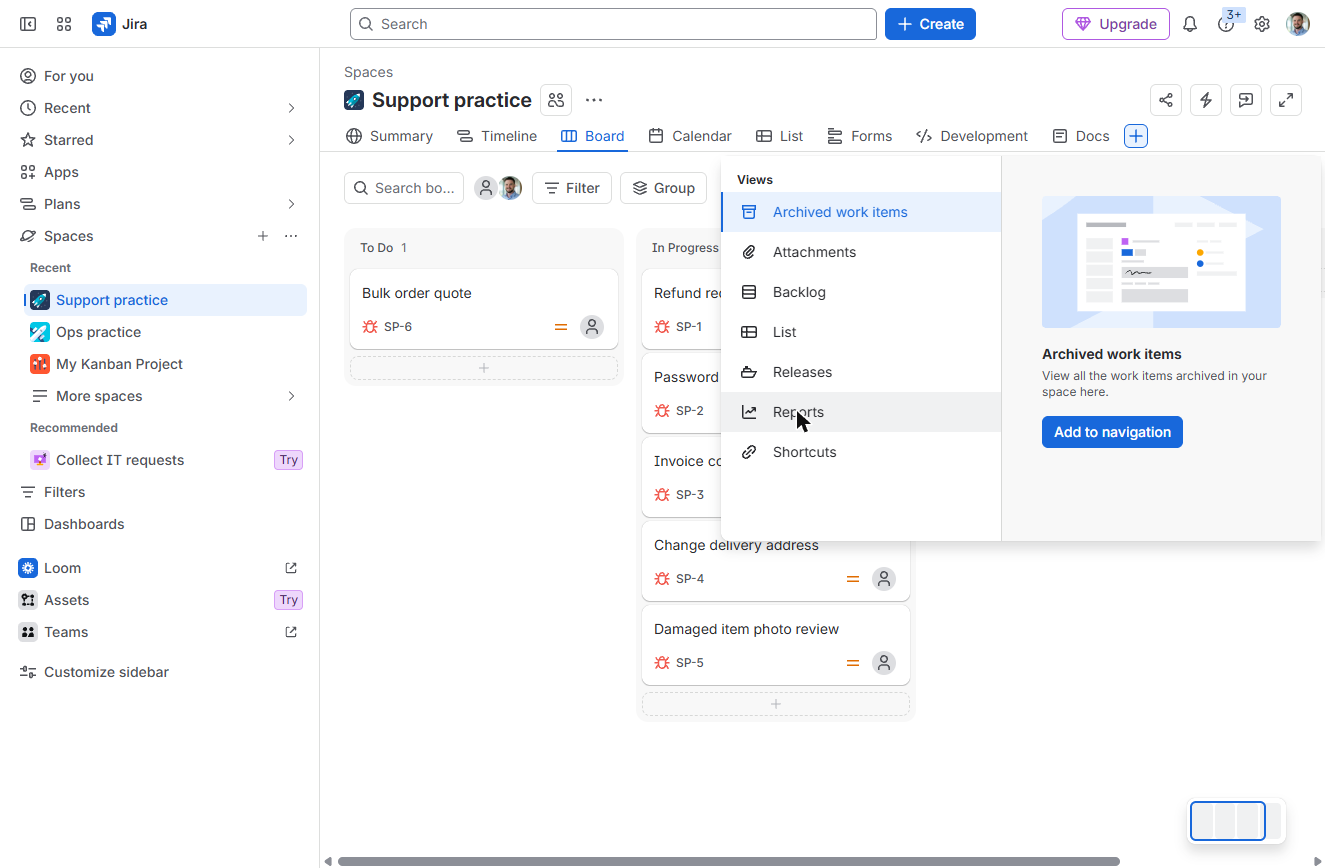Screen dimensions: 1325x868
Task: Click the give feedback icon
Action: click(x=1246, y=100)
